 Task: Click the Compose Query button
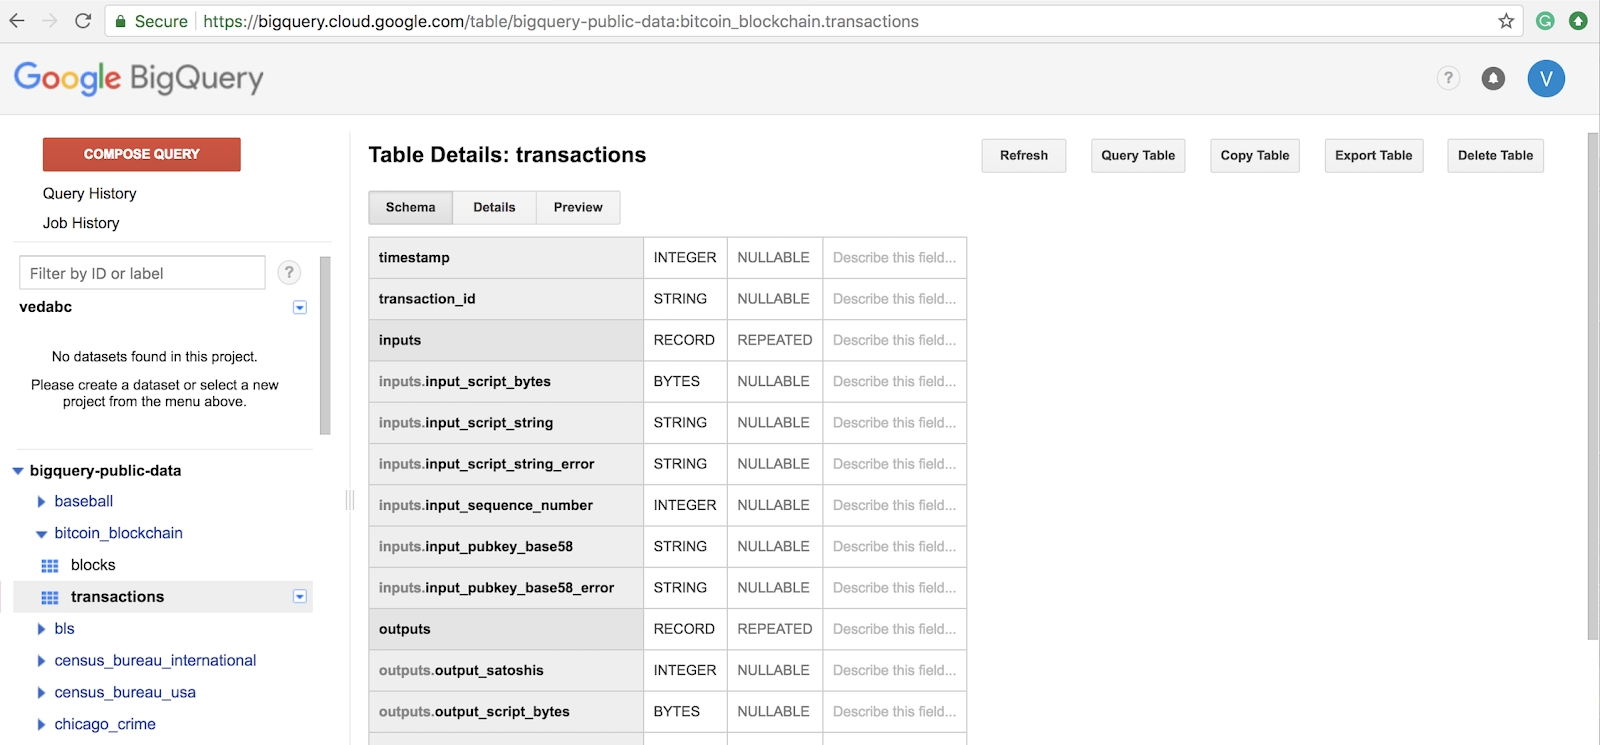coord(142,154)
